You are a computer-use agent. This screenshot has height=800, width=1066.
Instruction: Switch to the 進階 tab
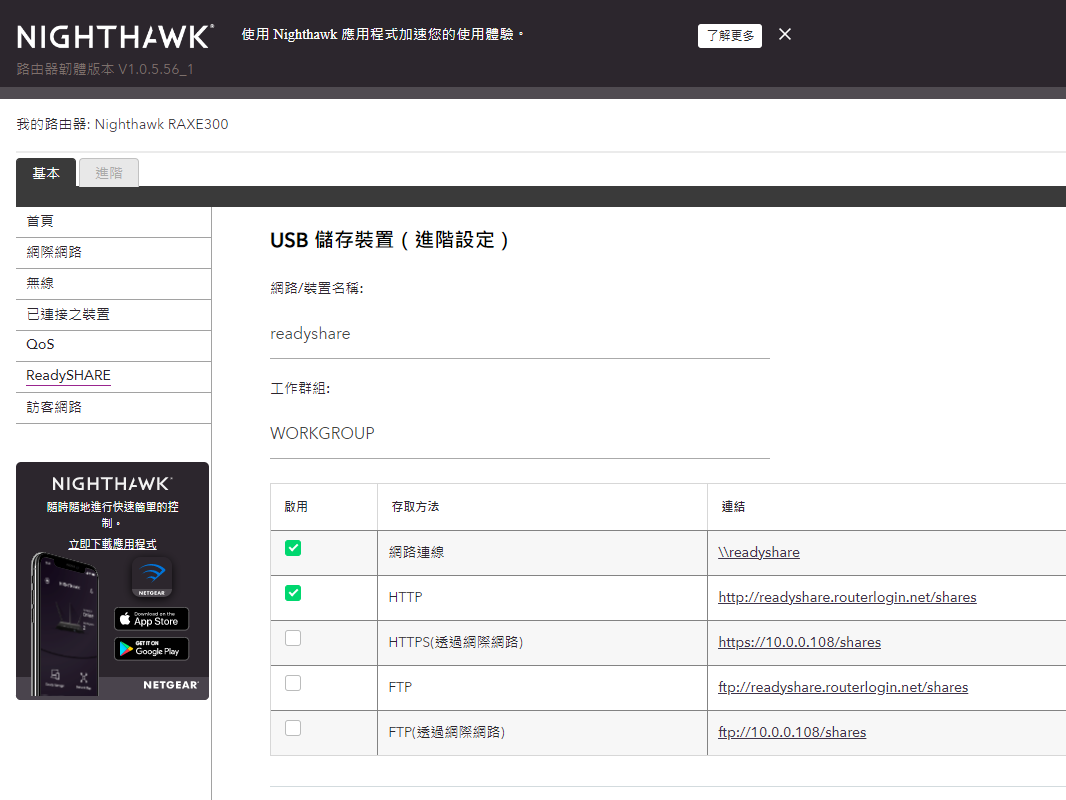[x=109, y=173]
